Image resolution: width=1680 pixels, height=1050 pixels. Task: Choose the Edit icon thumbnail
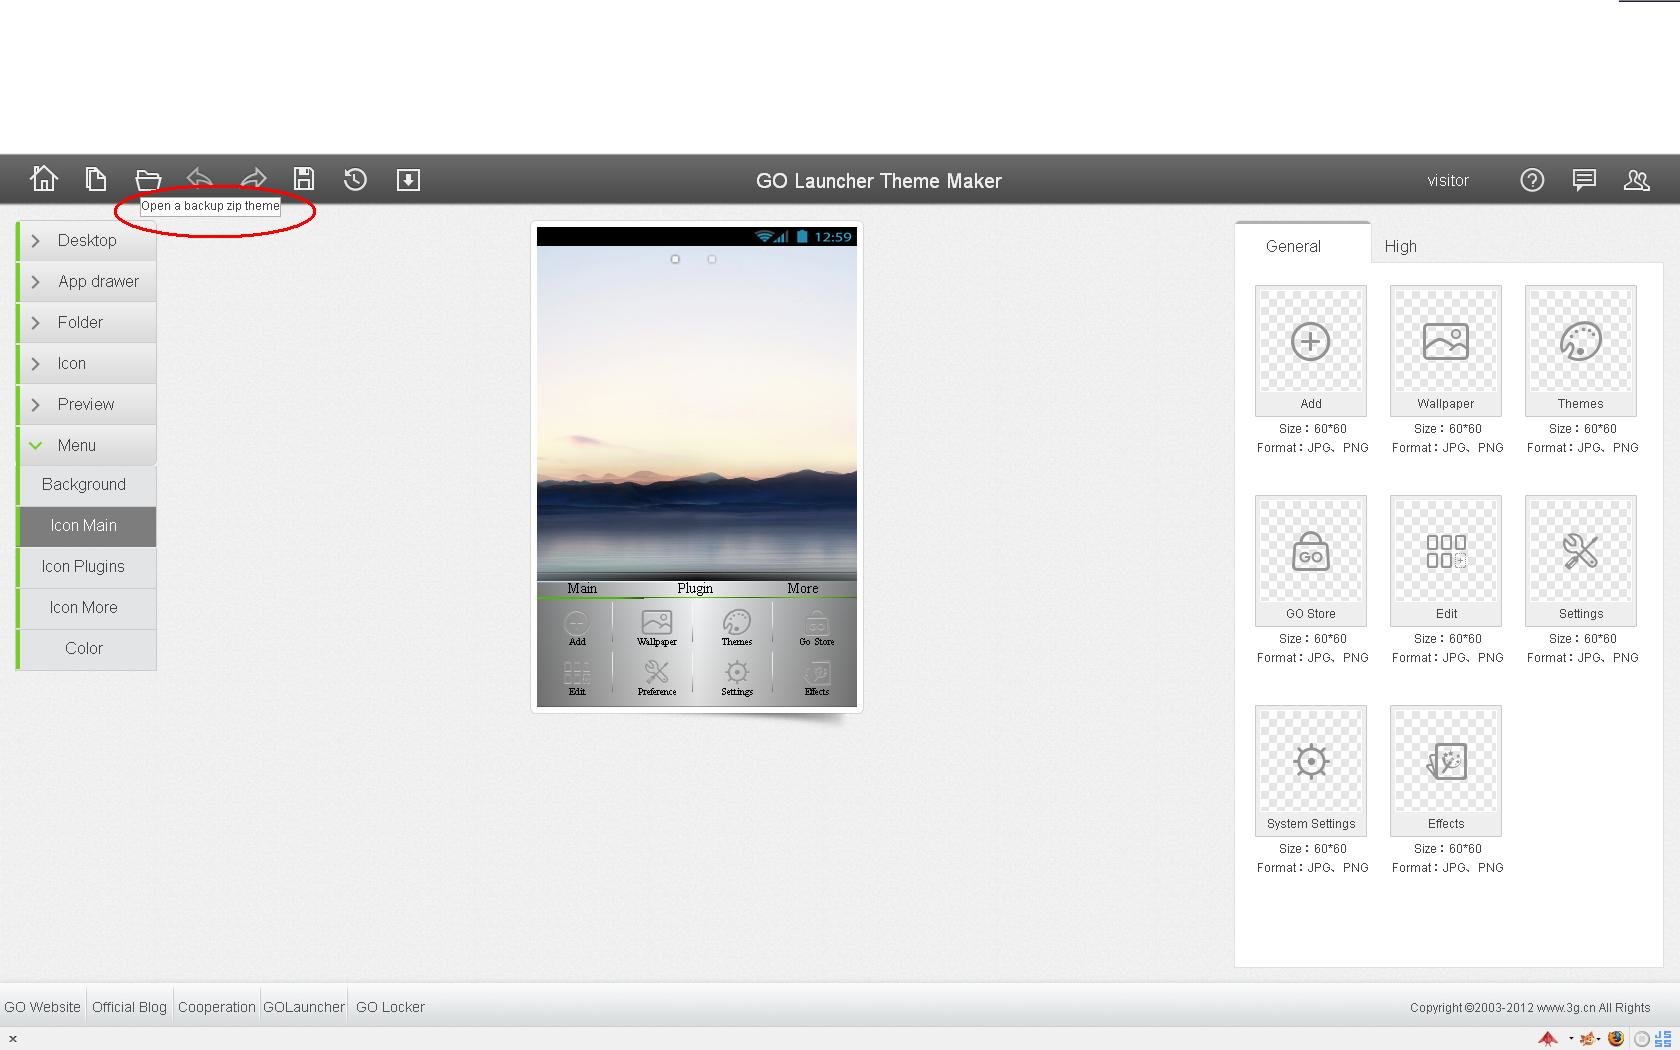coord(1446,561)
